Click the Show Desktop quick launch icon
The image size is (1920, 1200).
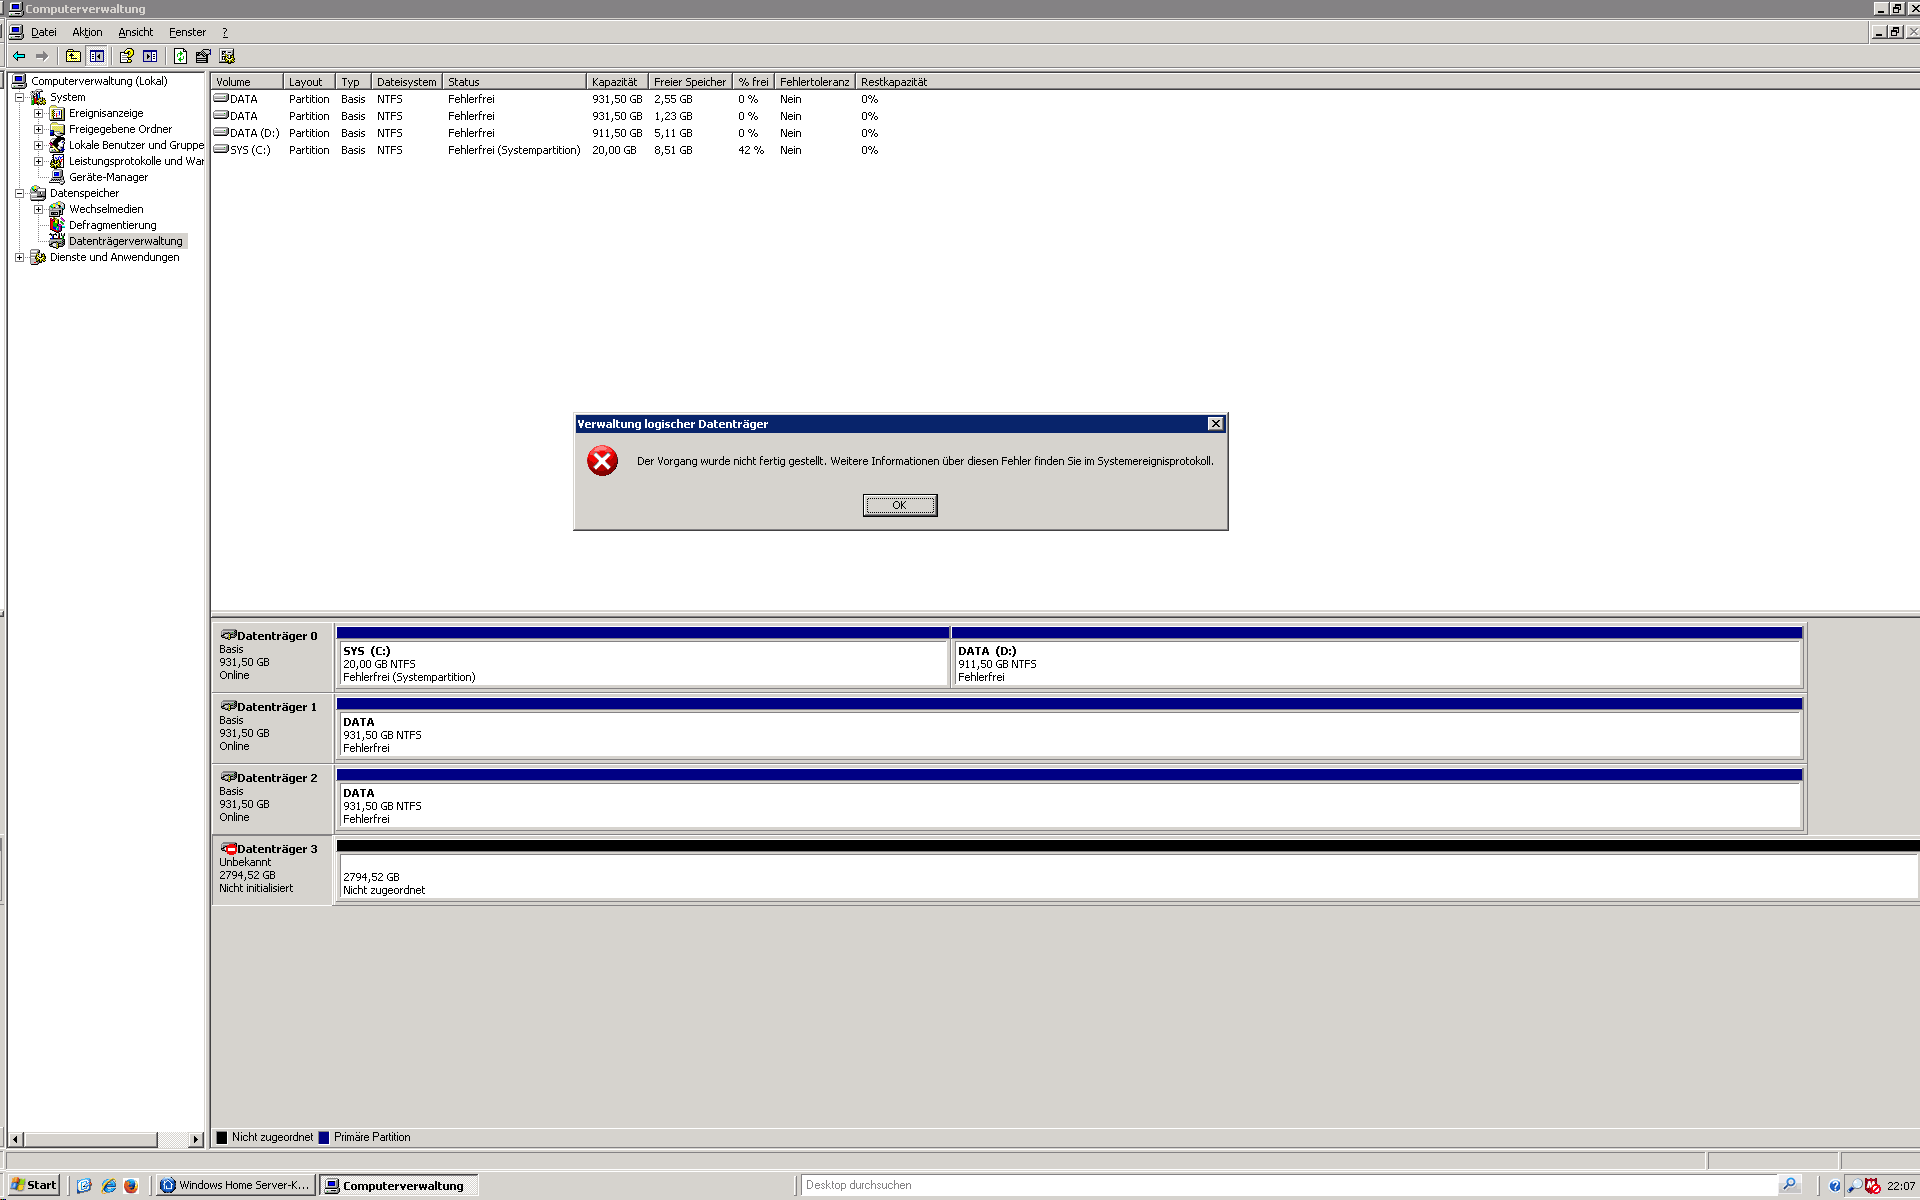tap(84, 1185)
